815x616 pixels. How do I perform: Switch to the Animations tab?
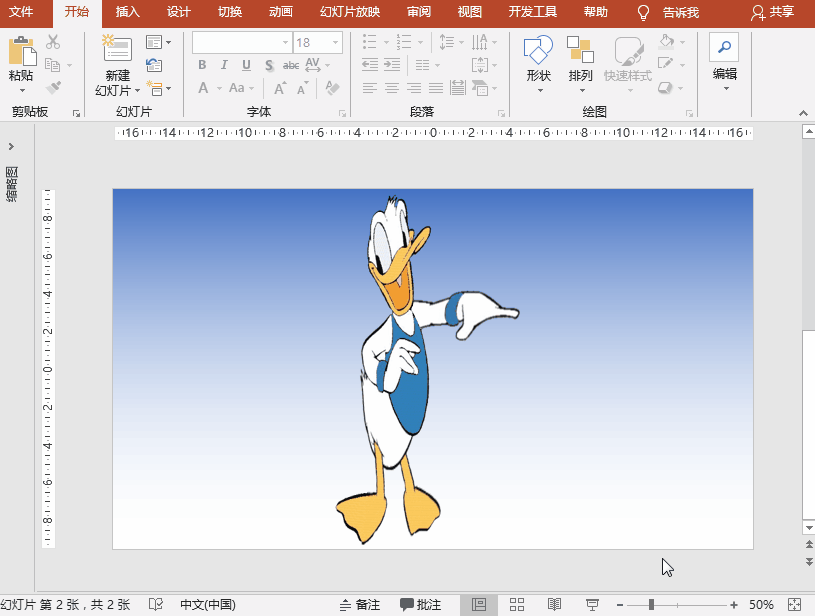(281, 11)
